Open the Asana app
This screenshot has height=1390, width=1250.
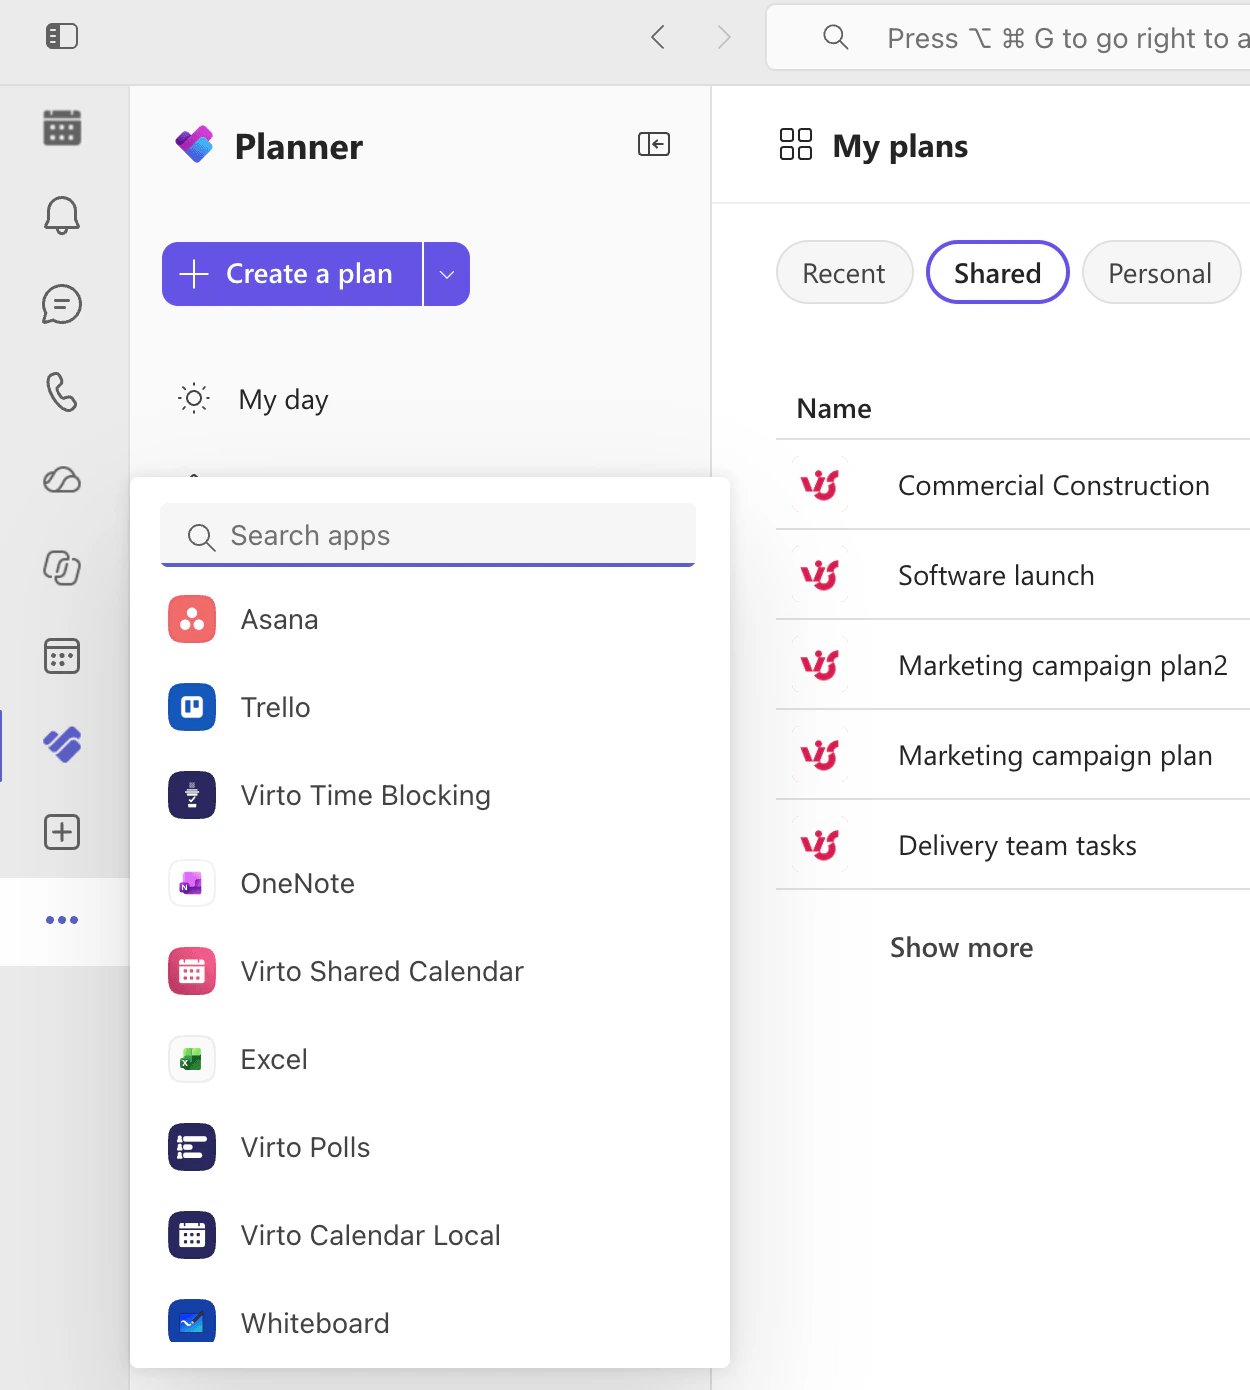click(x=430, y=620)
